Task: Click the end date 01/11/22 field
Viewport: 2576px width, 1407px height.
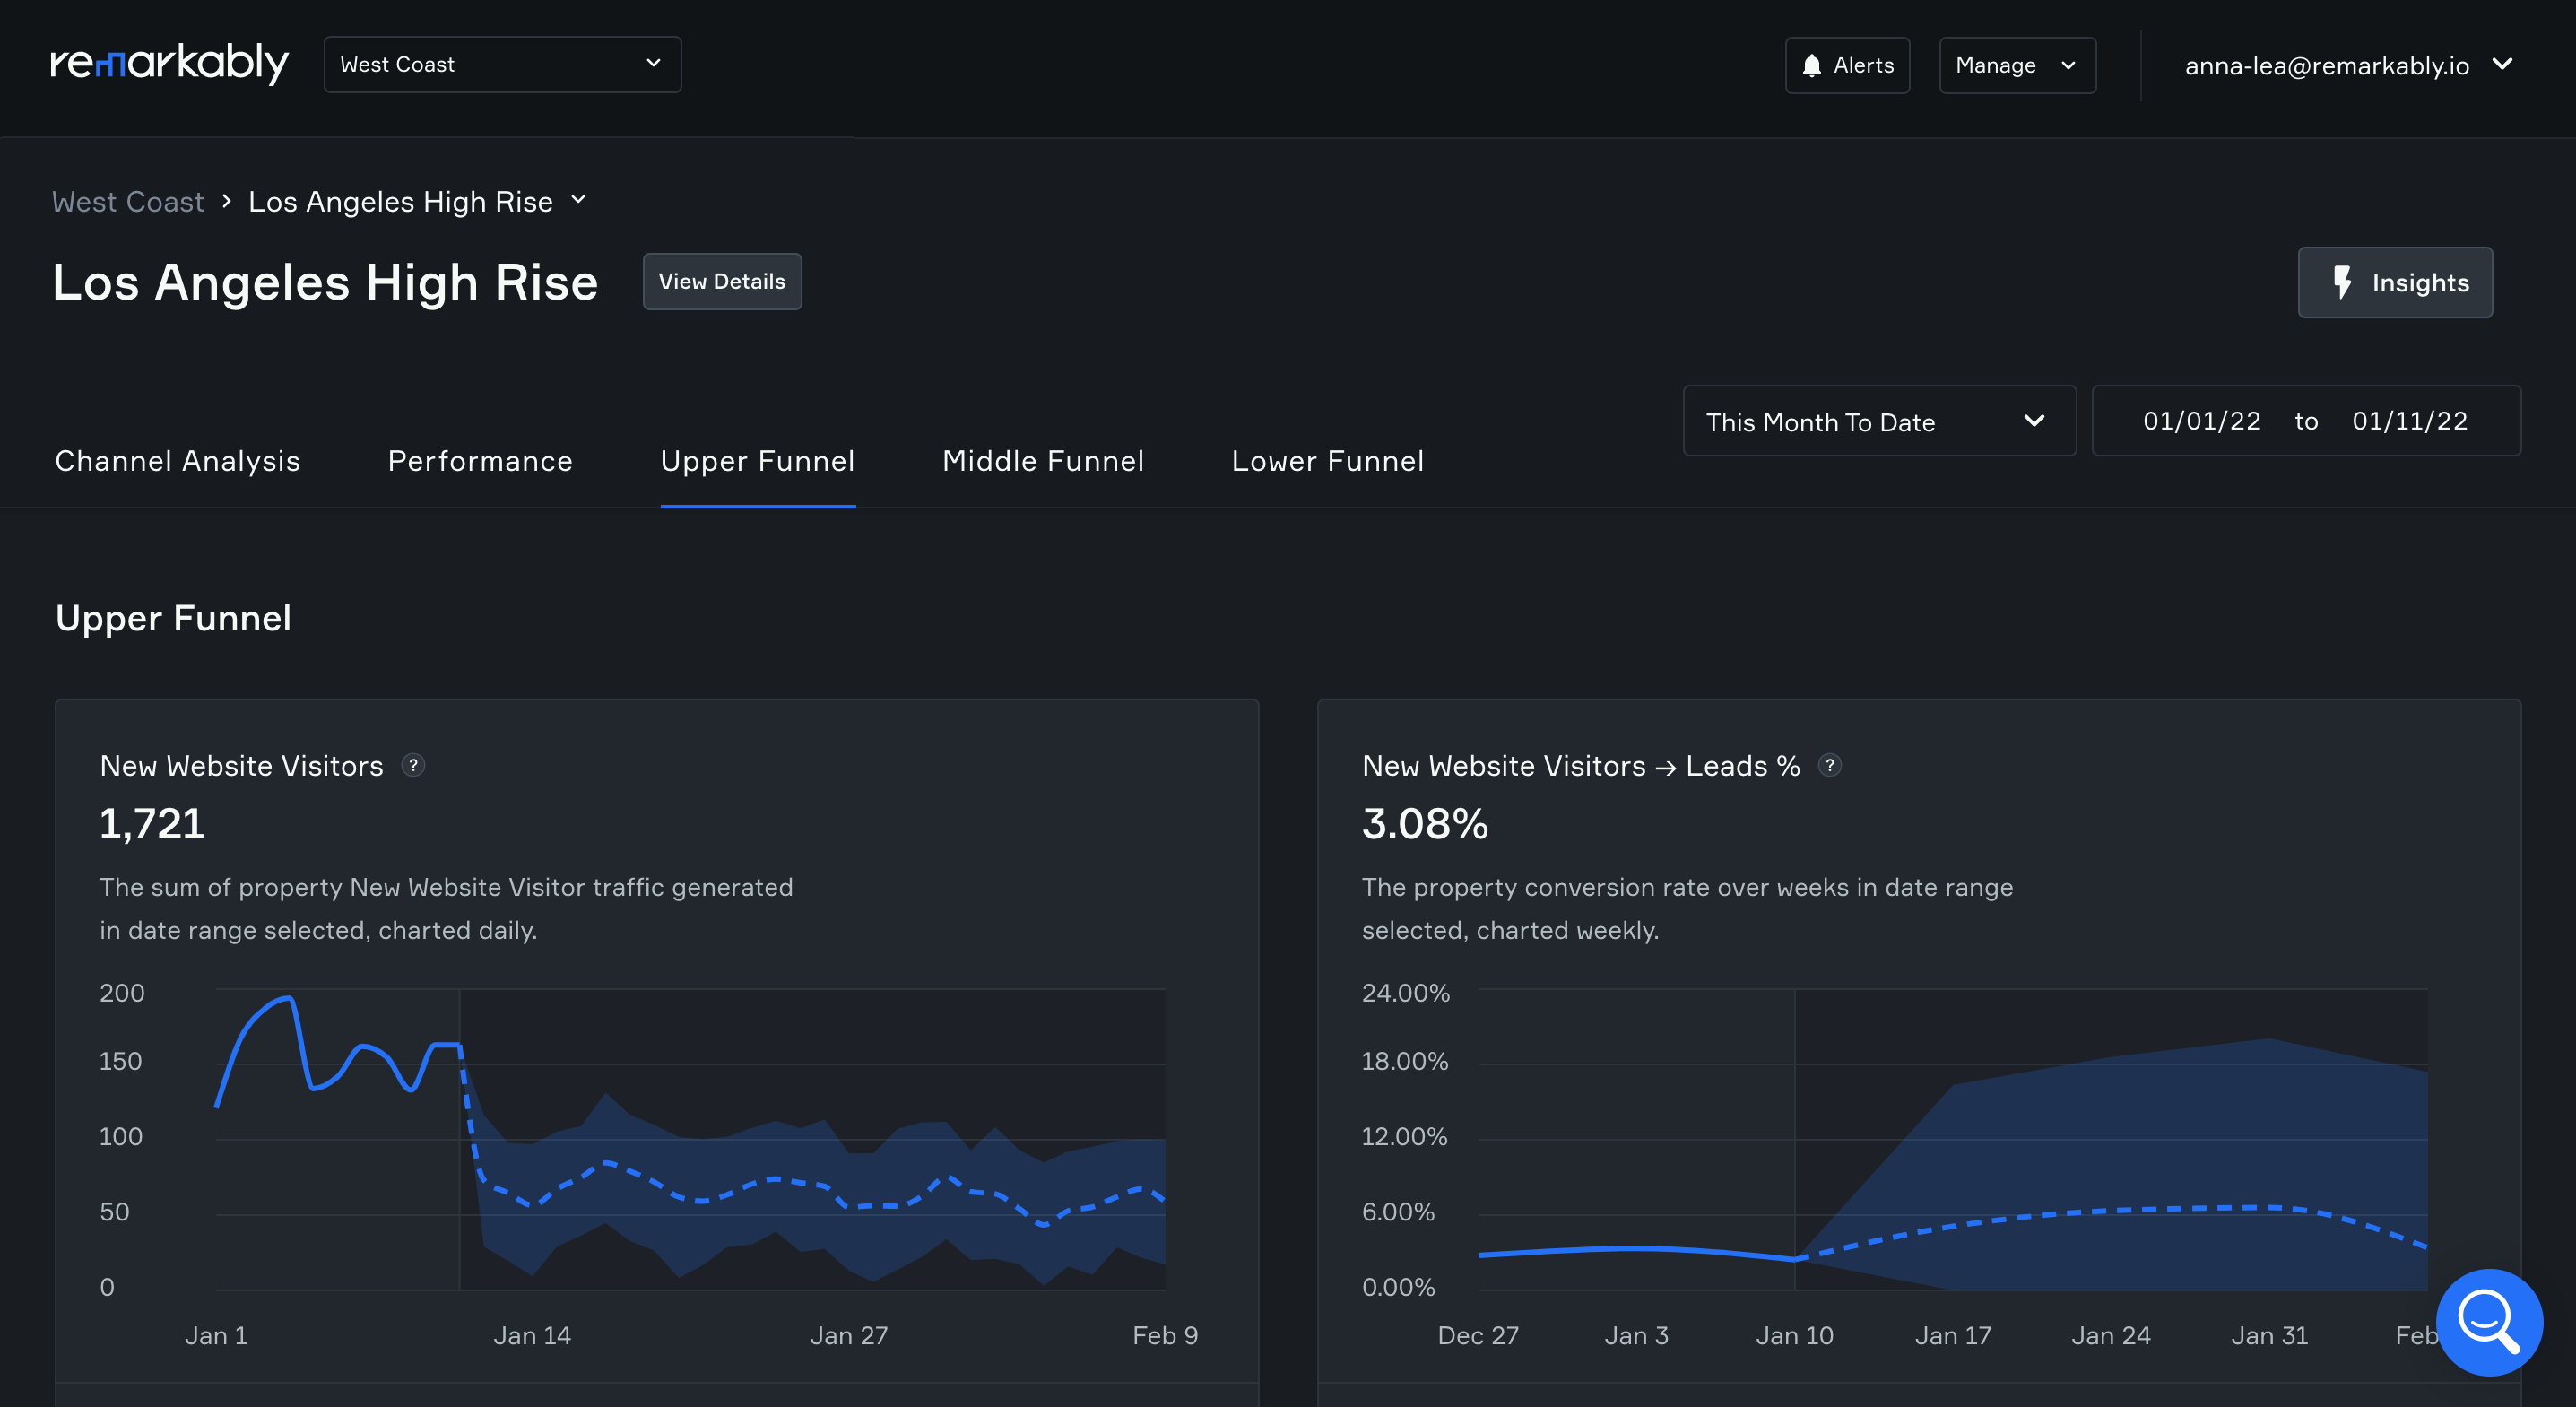Action: point(2410,421)
